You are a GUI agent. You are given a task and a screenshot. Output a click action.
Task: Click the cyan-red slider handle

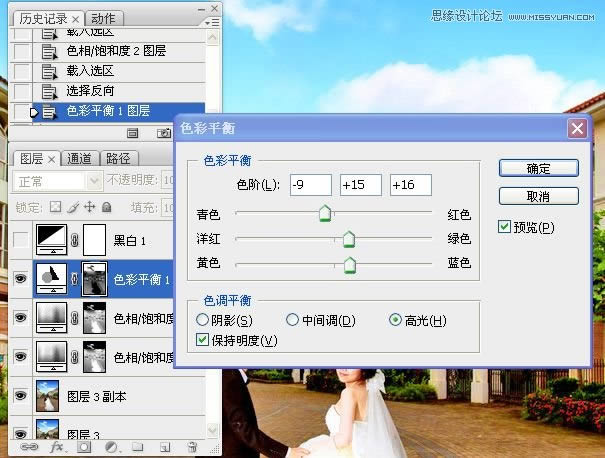(x=323, y=213)
